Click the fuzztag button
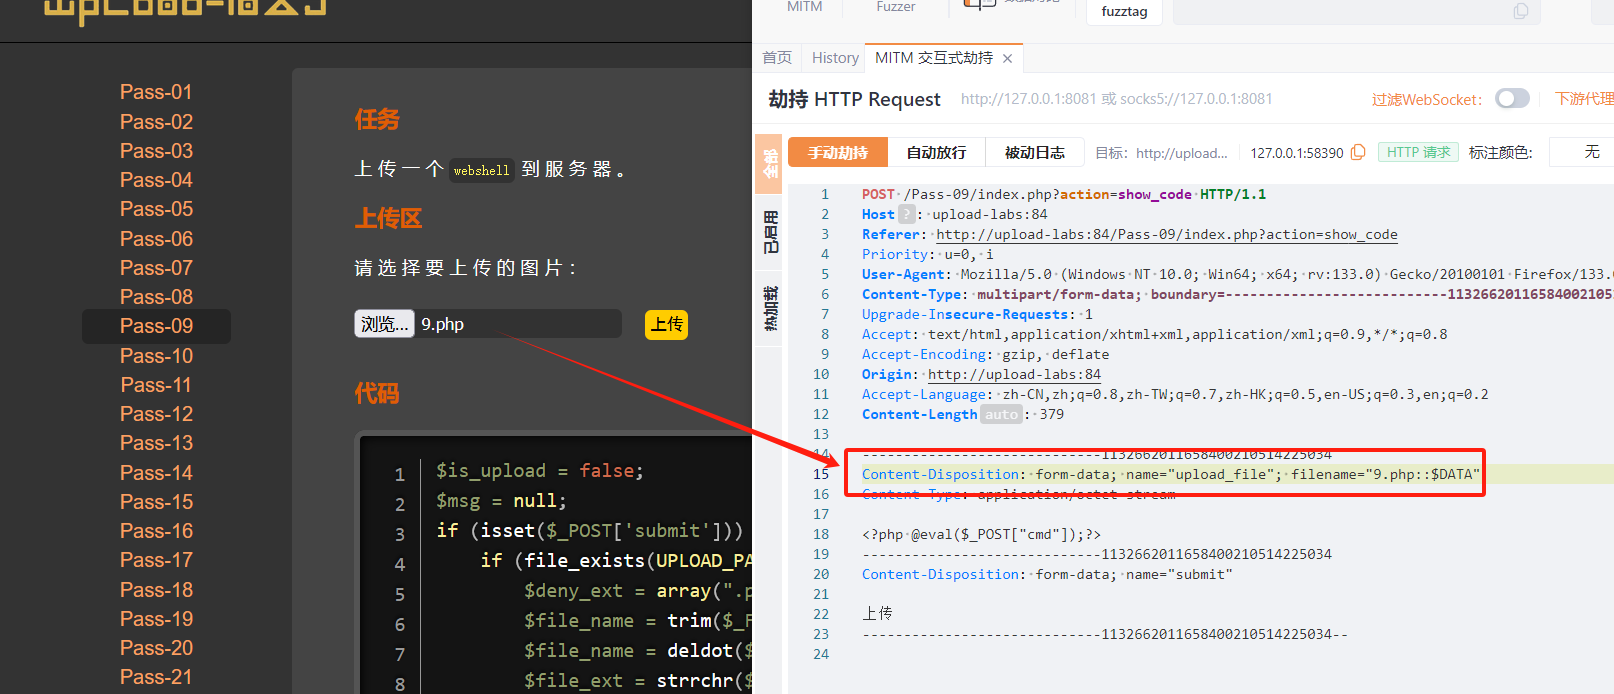 pos(1124,11)
